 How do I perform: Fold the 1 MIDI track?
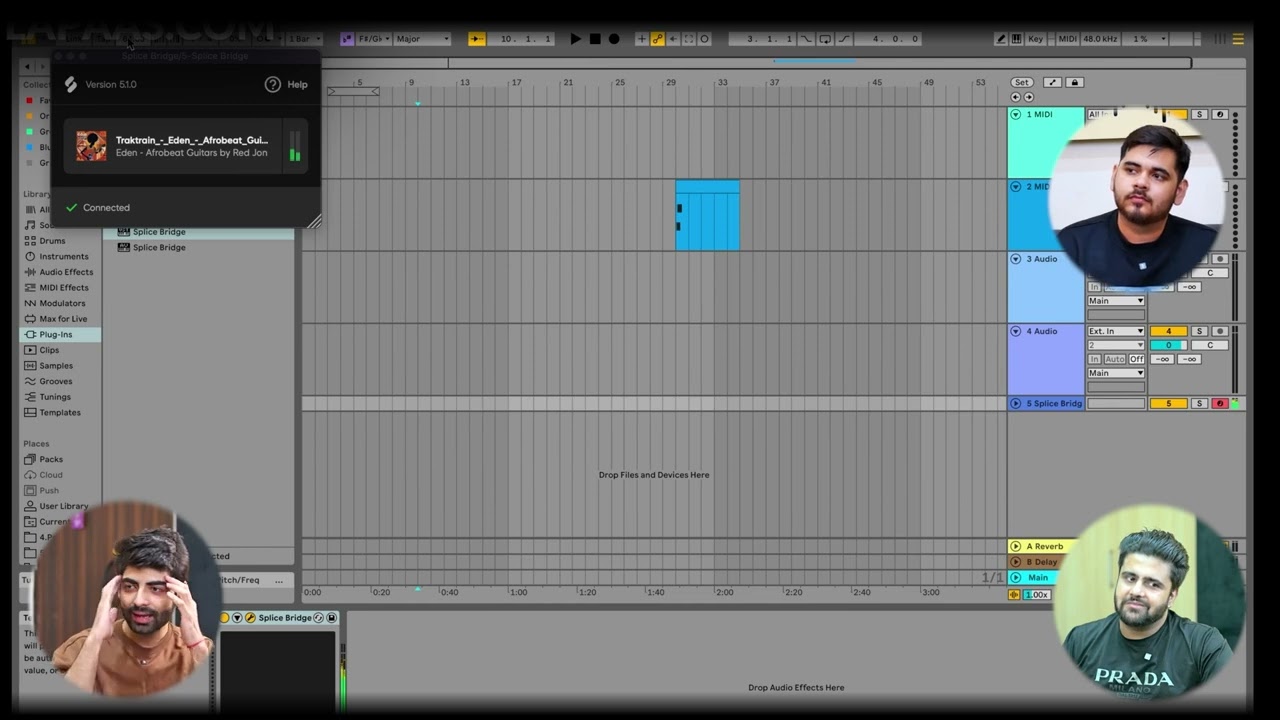(x=1016, y=114)
